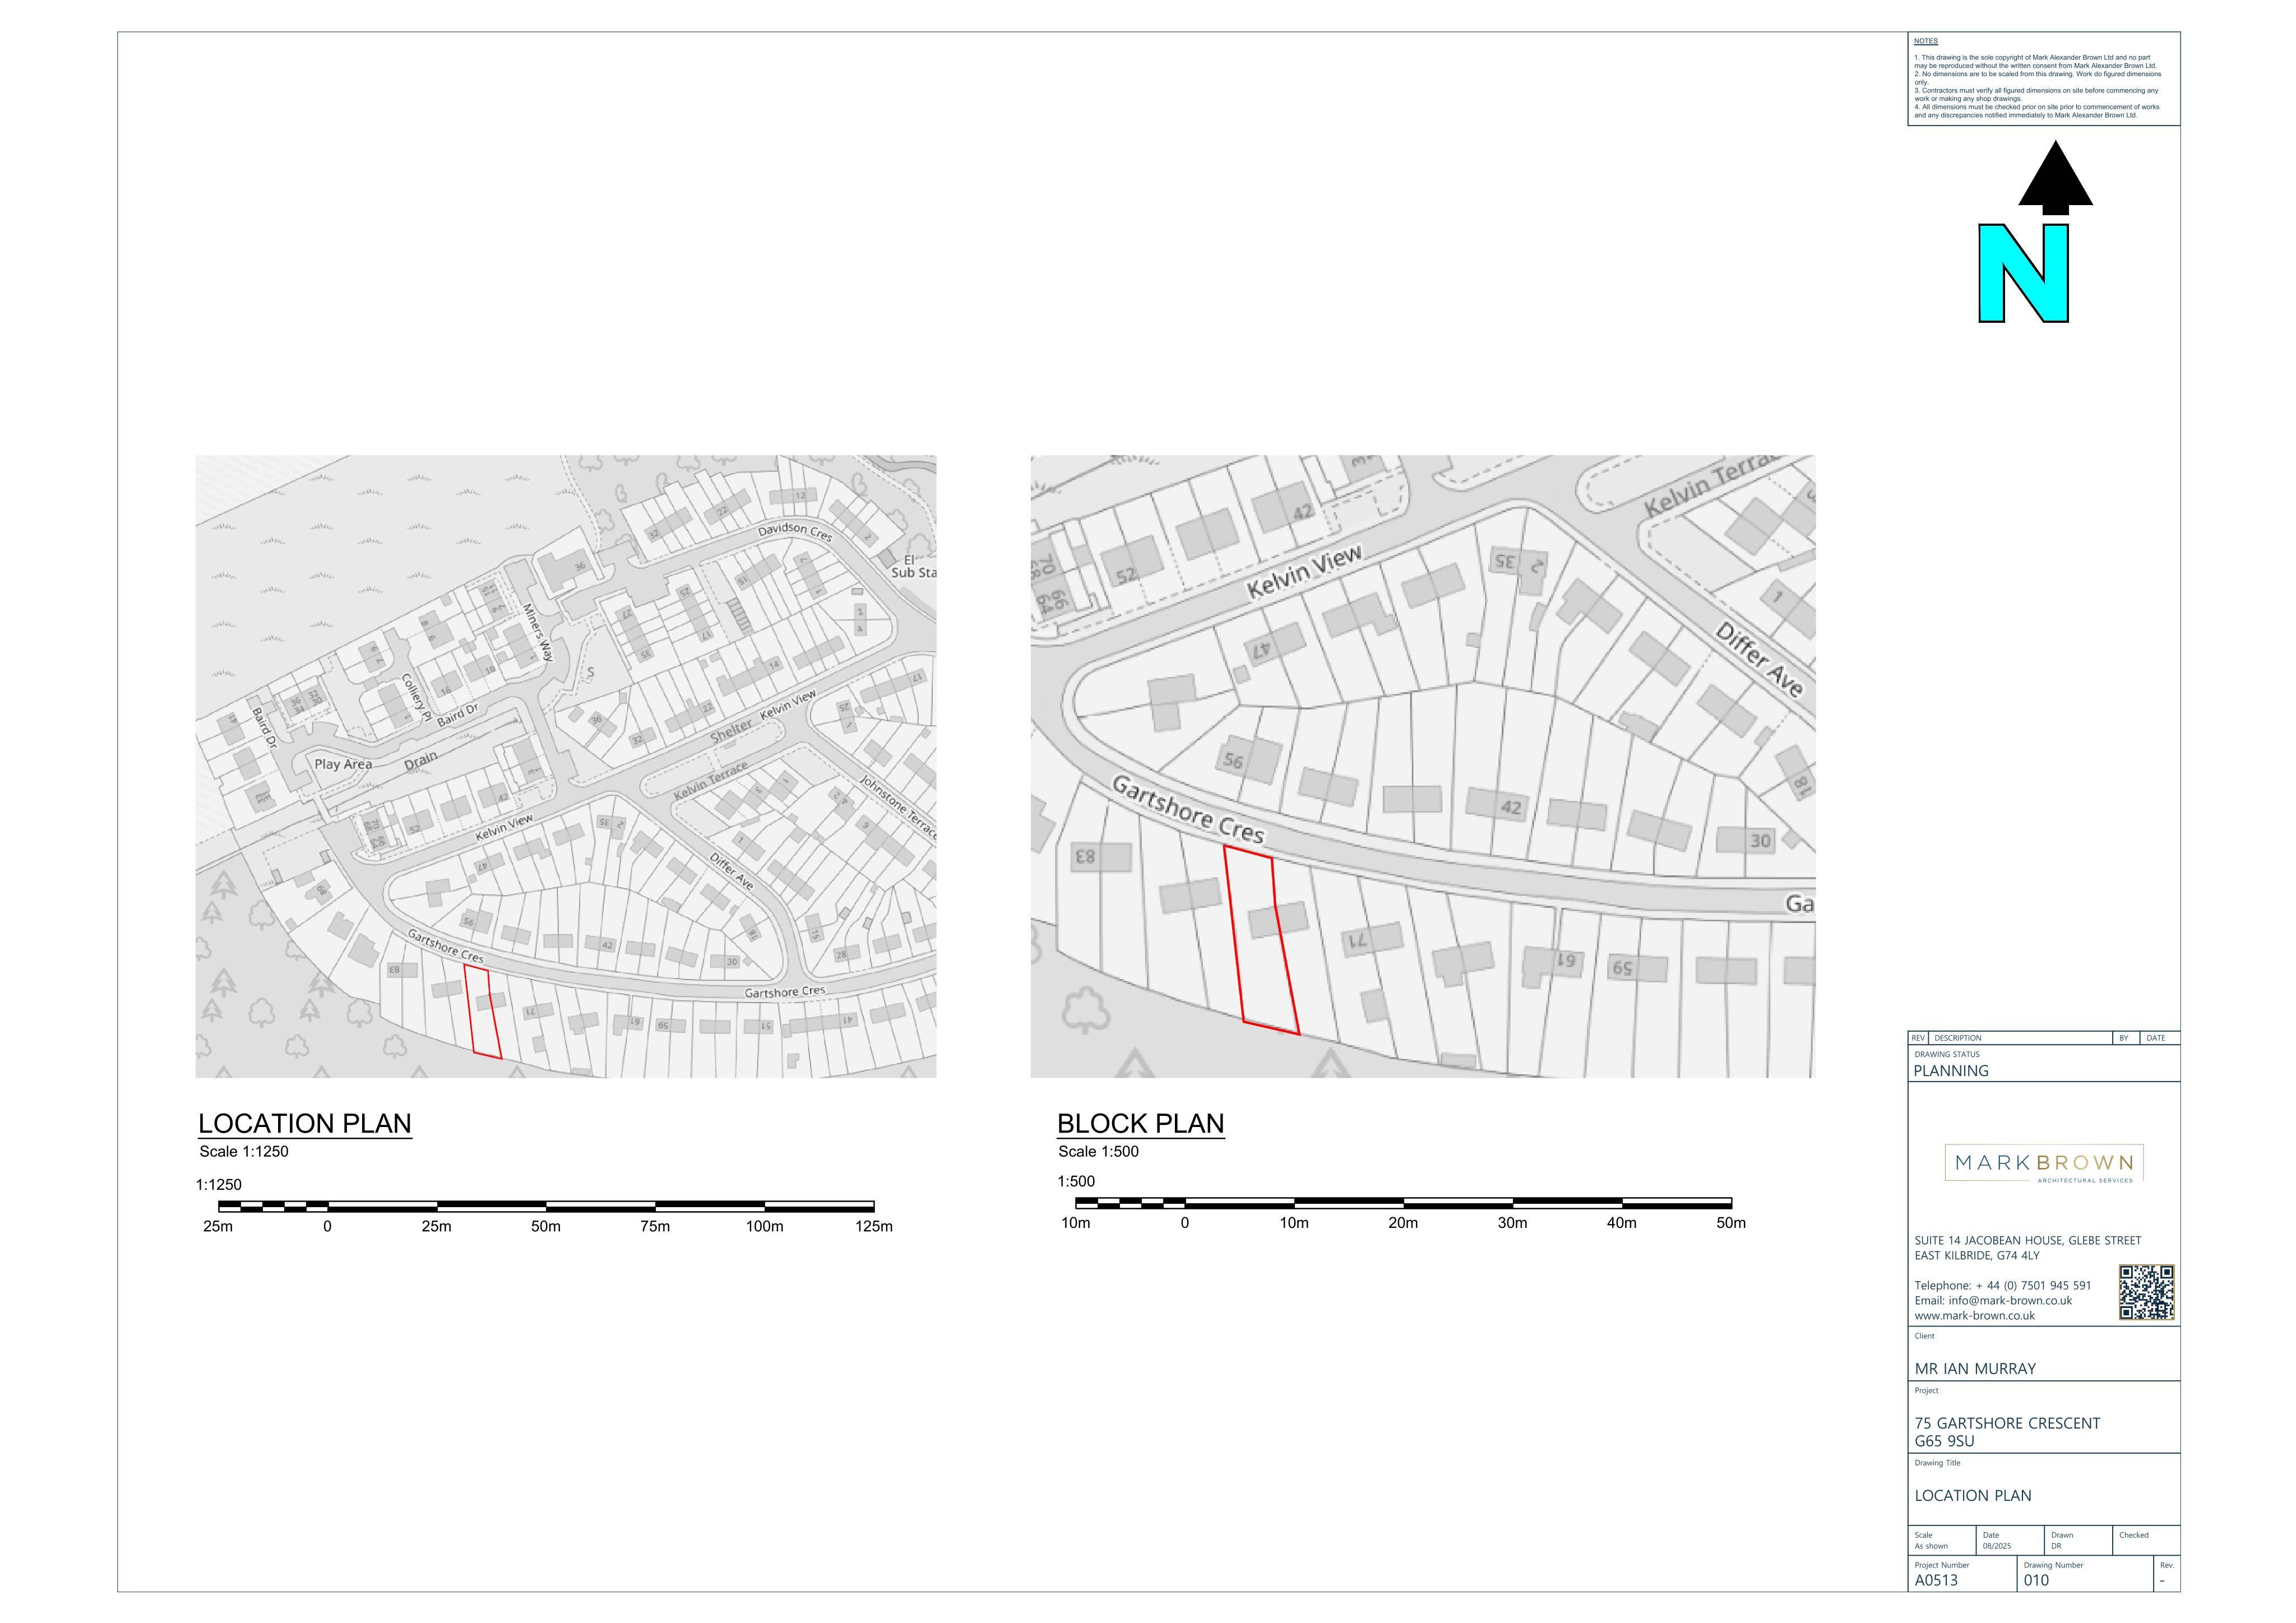The width and height of the screenshot is (2296, 1623).
Task: Click the 'Gartshore Cres' label on the block plan
Action: click(x=1189, y=811)
